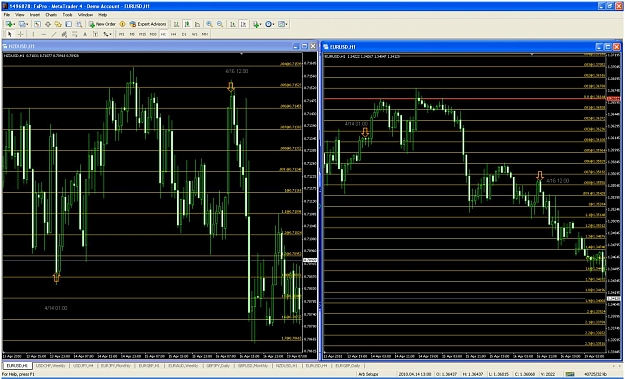
Task: Switch to the USDCHF,Weekly chart tab
Action: point(51,365)
